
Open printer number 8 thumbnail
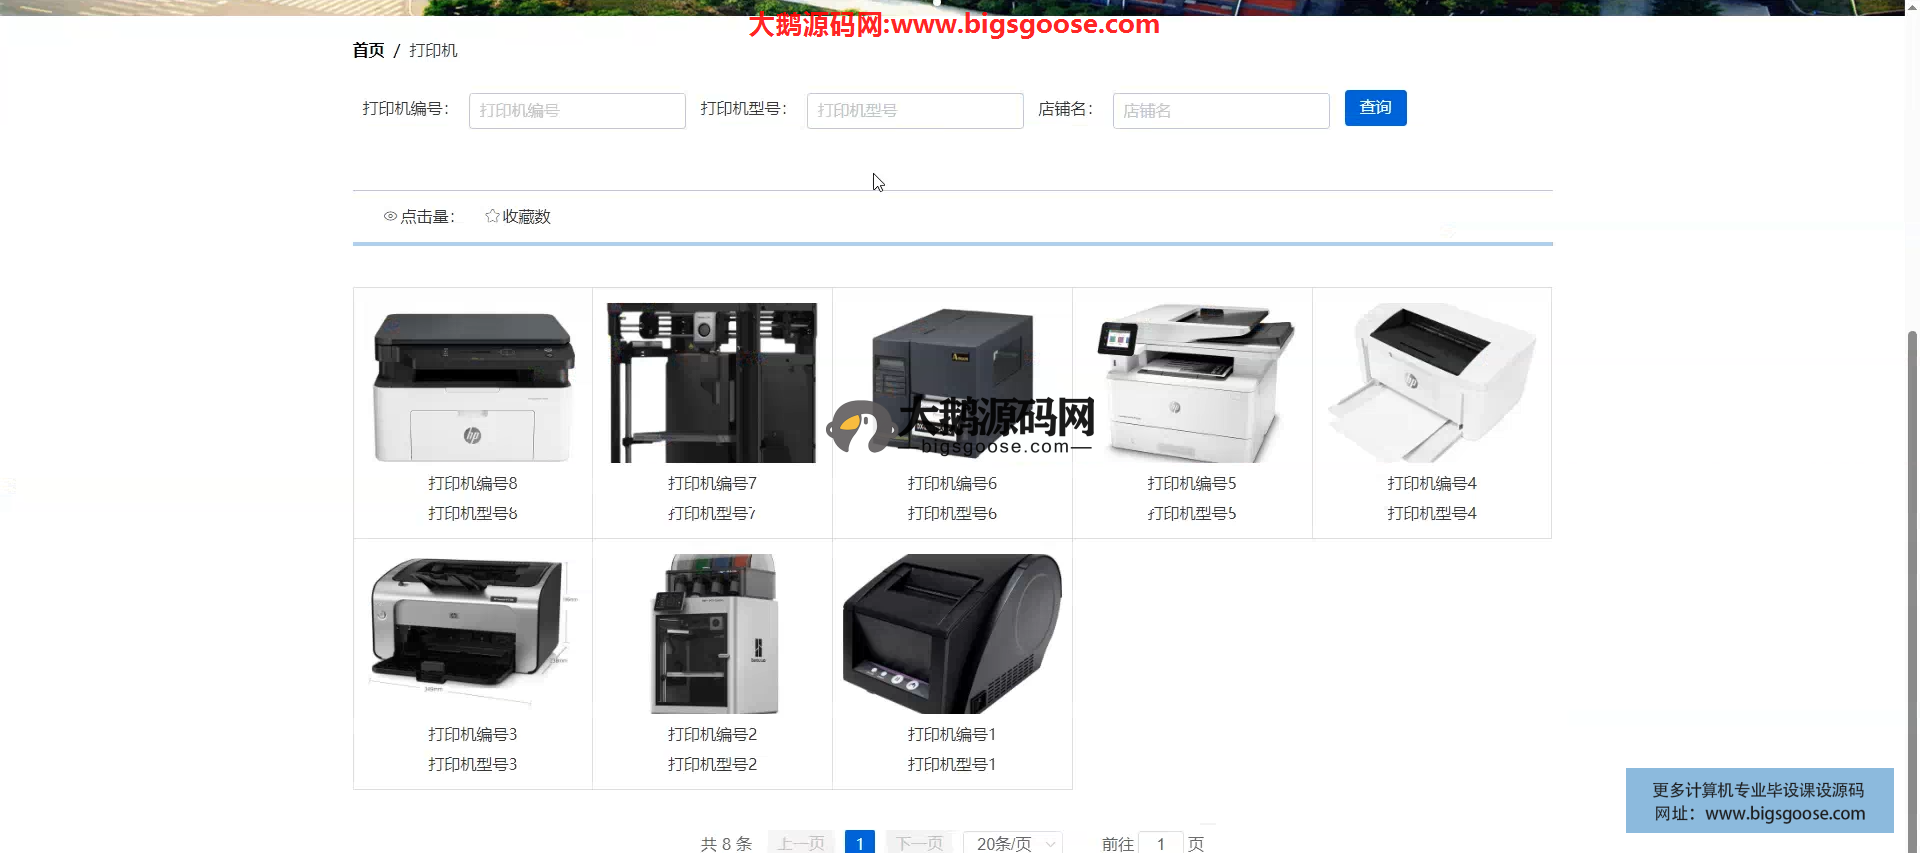pyautogui.click(x=472, y=383)
